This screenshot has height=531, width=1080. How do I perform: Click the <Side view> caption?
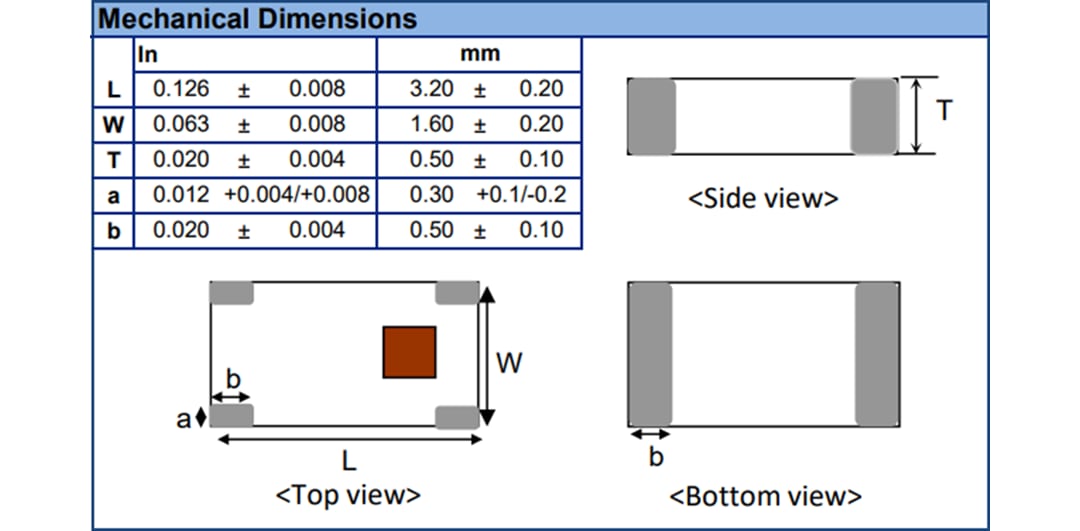click(762, 198)
